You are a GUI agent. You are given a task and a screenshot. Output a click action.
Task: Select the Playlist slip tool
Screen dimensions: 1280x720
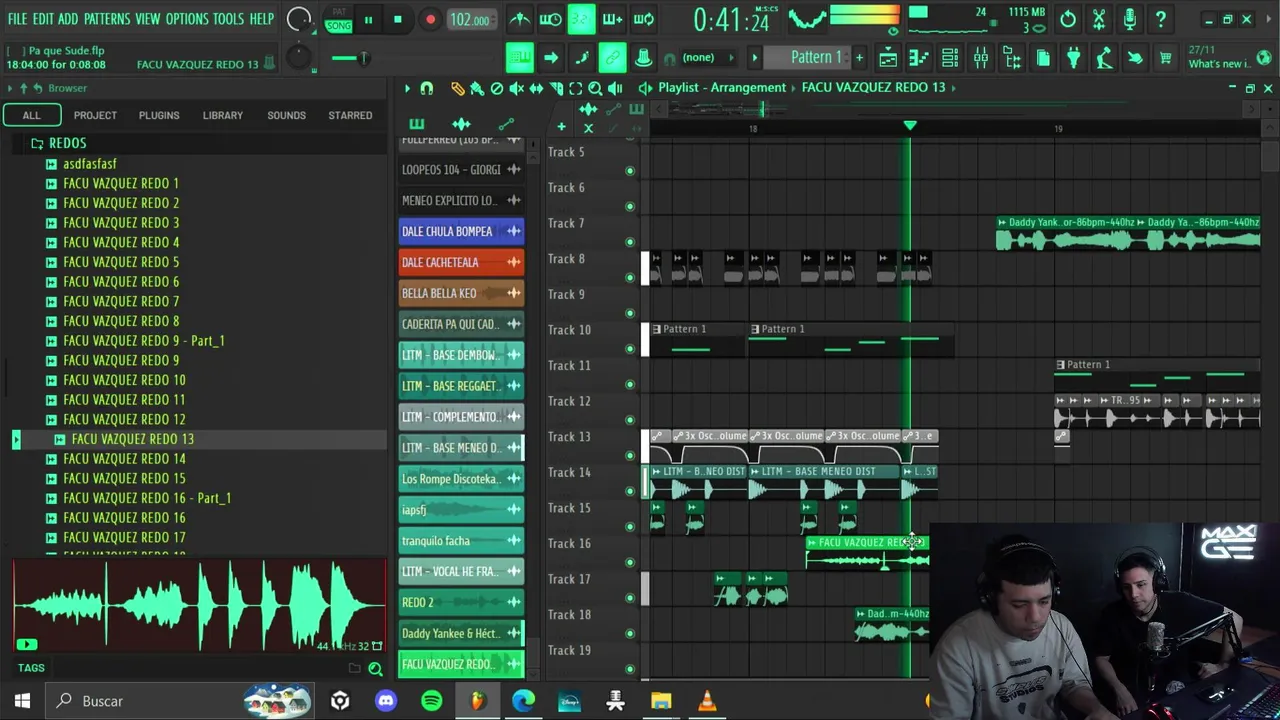536,88
